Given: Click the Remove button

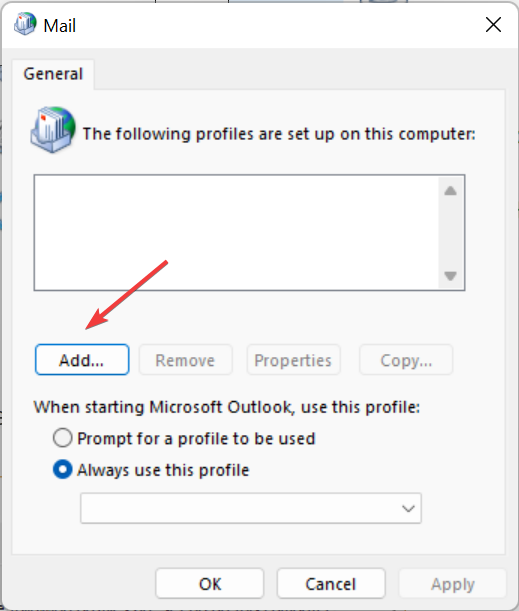Looking at the screenshot, I should 185,360.
